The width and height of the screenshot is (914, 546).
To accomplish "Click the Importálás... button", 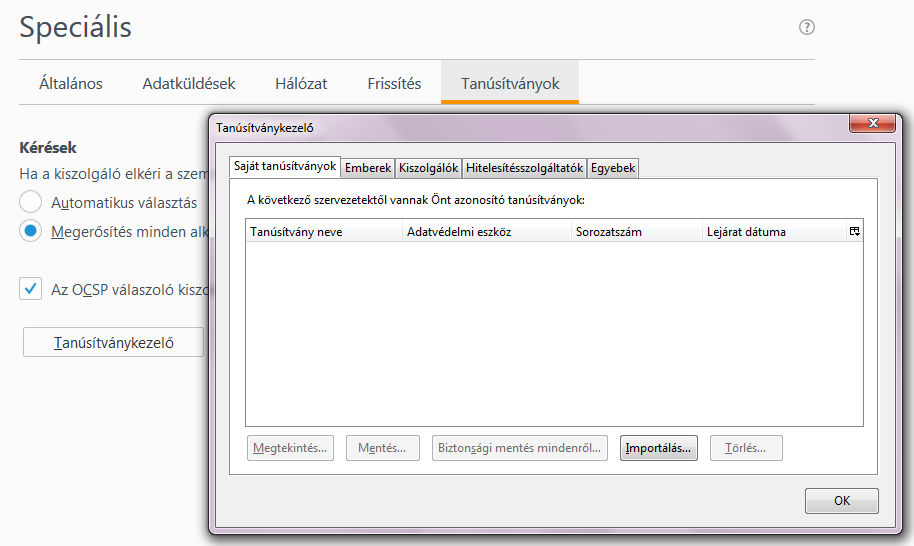I will (657, 448).
